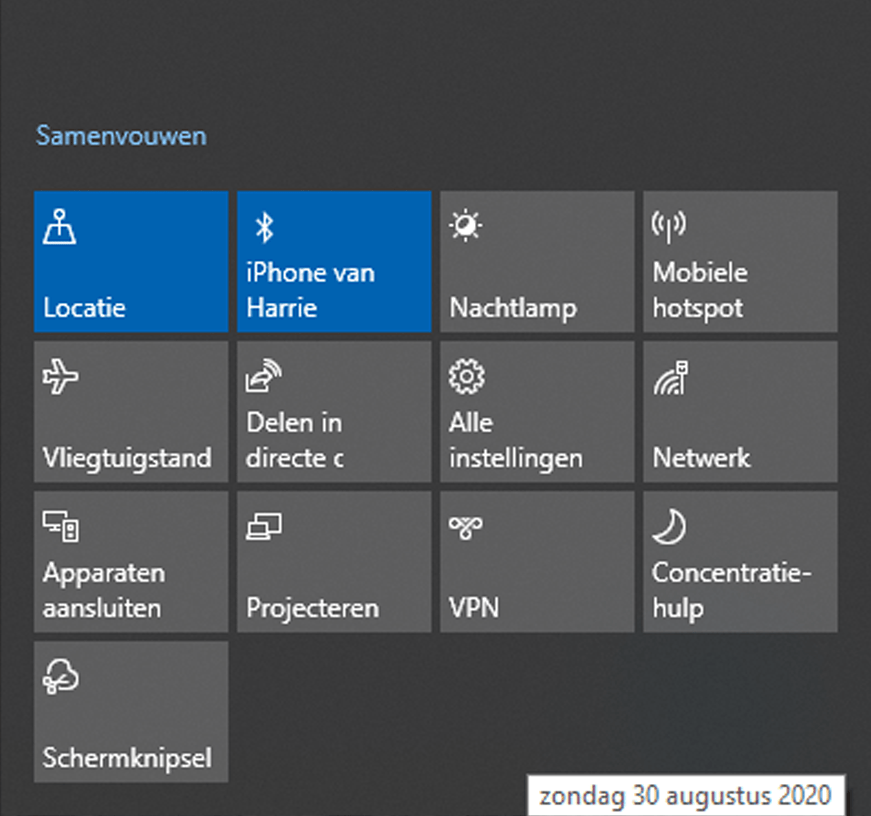Click the moon icon for Concentratiehulp
Image resolution: width=871 pixels, height=816 pixels.
point(669,527)
